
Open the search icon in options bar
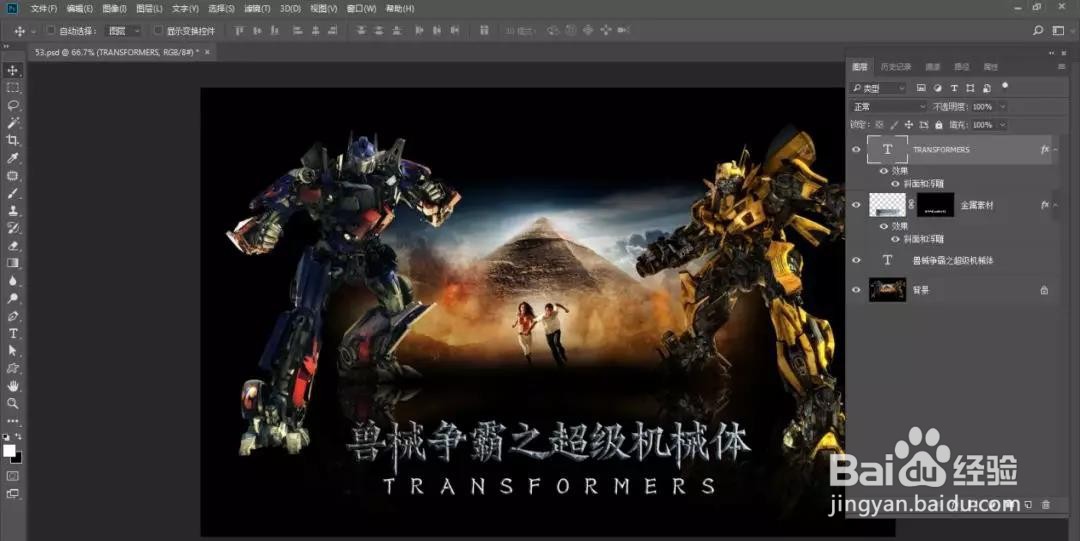pos(1038,30)
